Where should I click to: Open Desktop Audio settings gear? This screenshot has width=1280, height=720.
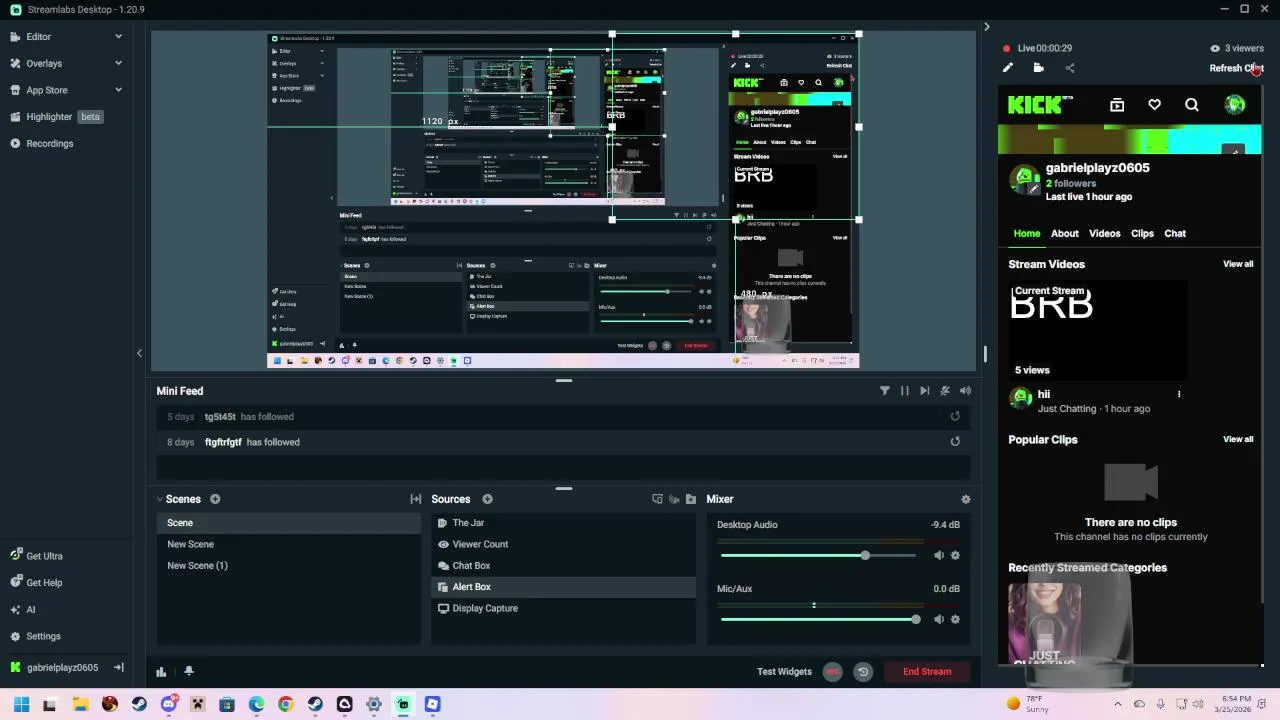[x=955, y=555]
